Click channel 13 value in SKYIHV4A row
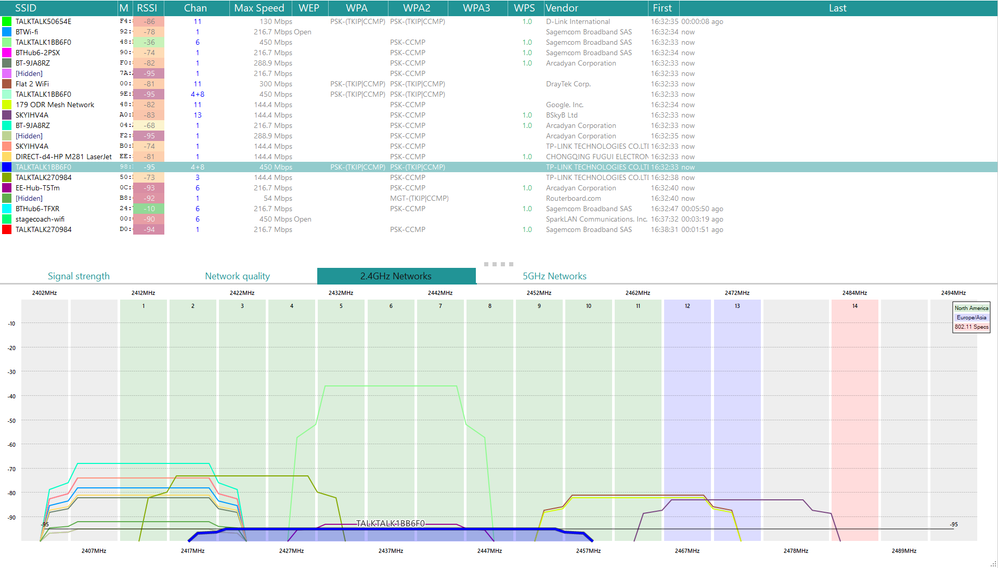Image resolution: width=998 pixels, height=568 pixels. tap(197, 115)
